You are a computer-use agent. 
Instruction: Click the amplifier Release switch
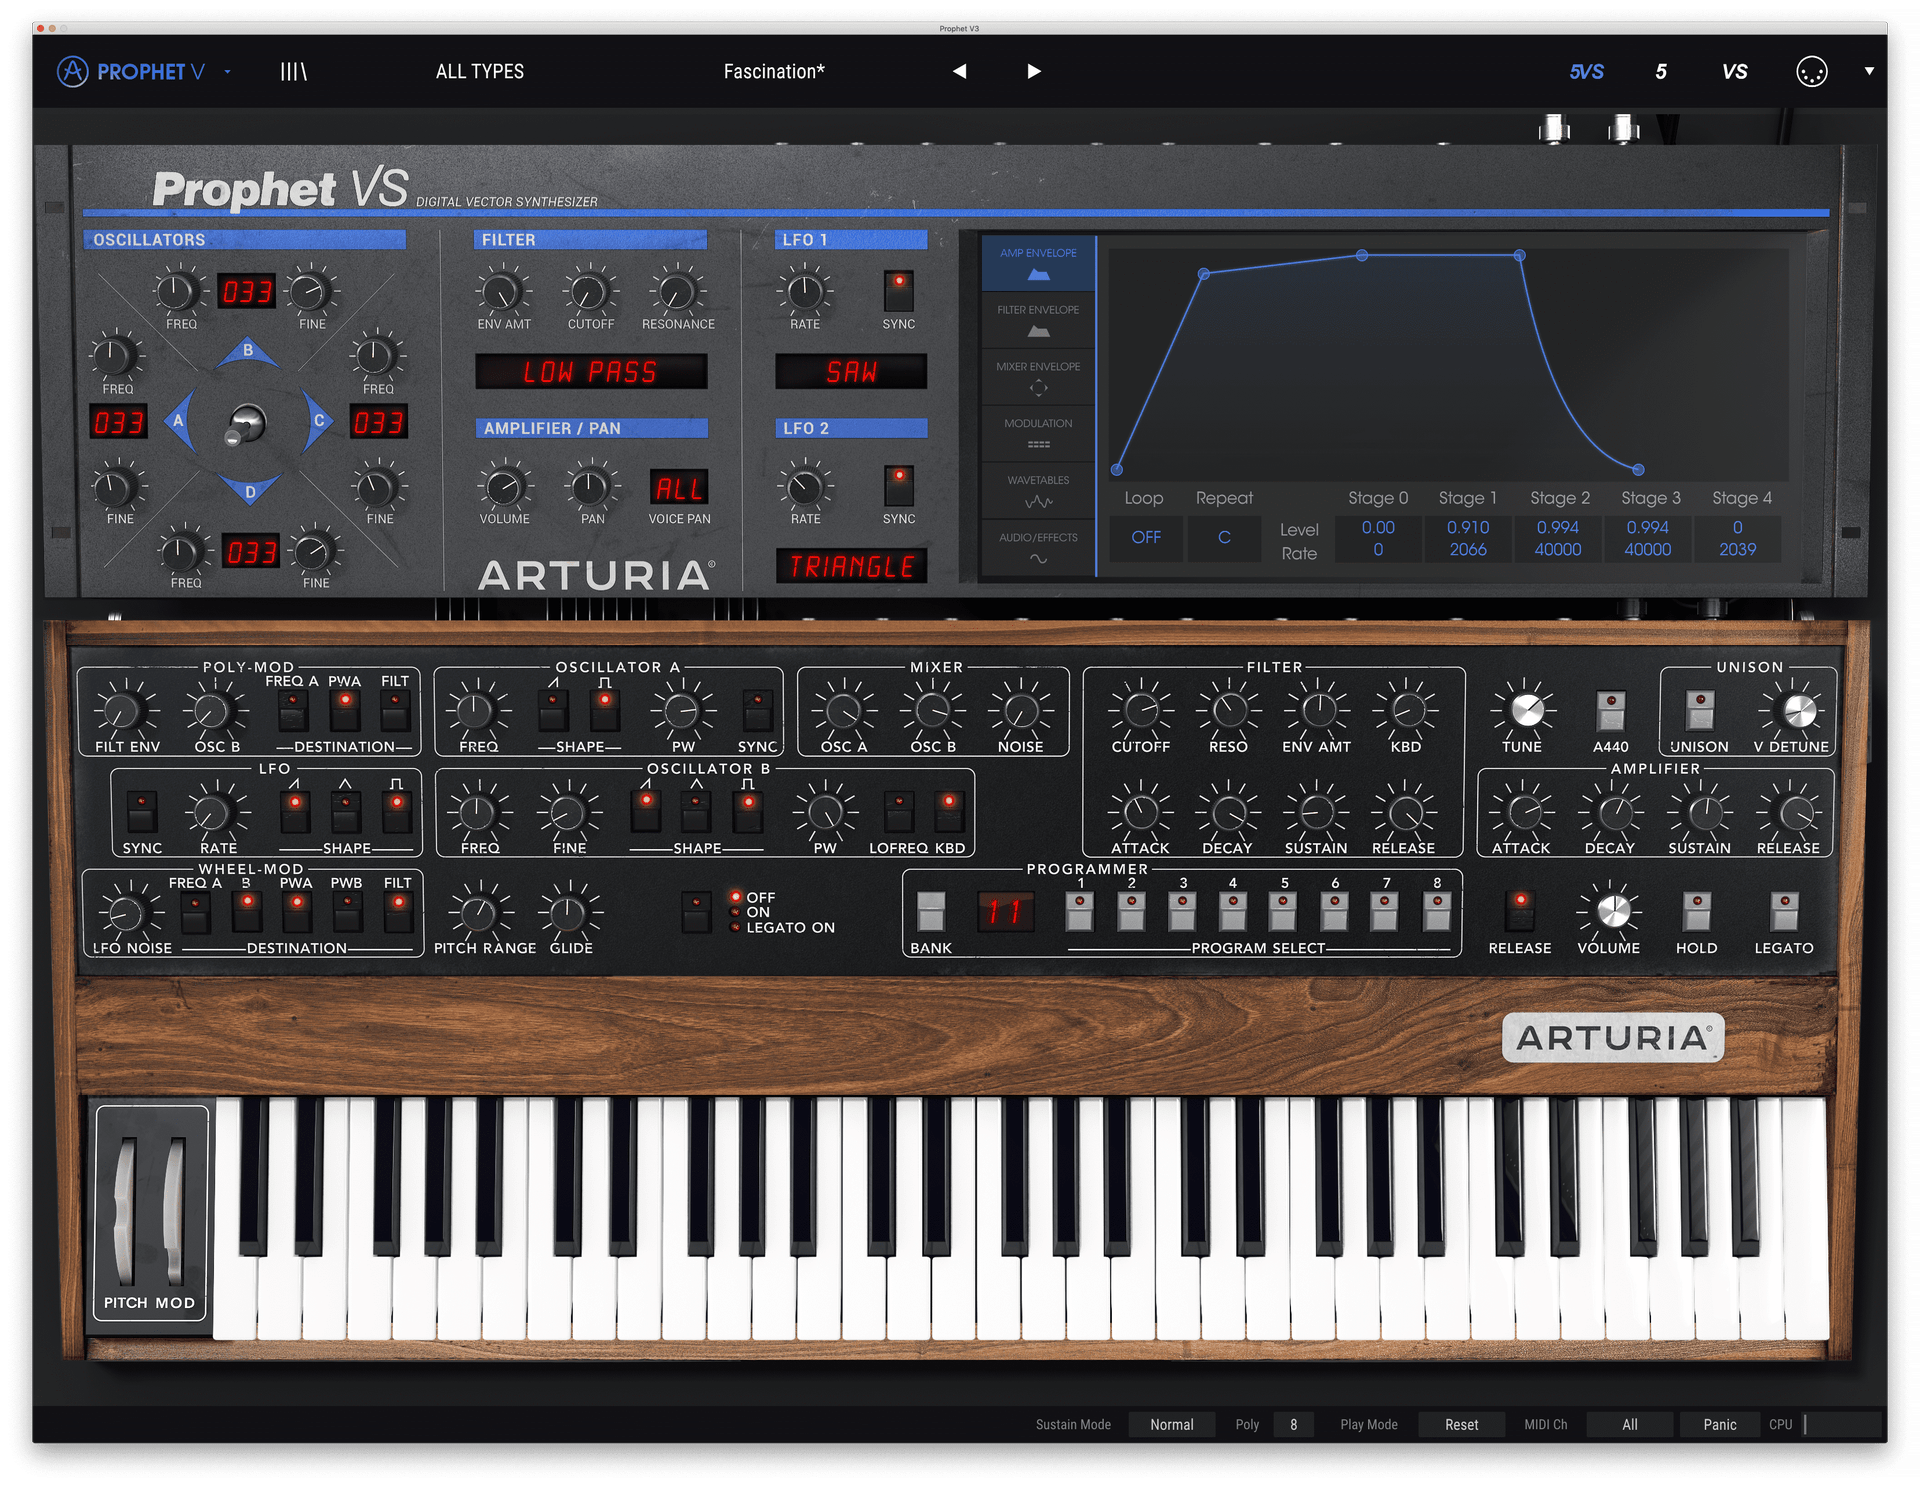tap(1520, 911)
